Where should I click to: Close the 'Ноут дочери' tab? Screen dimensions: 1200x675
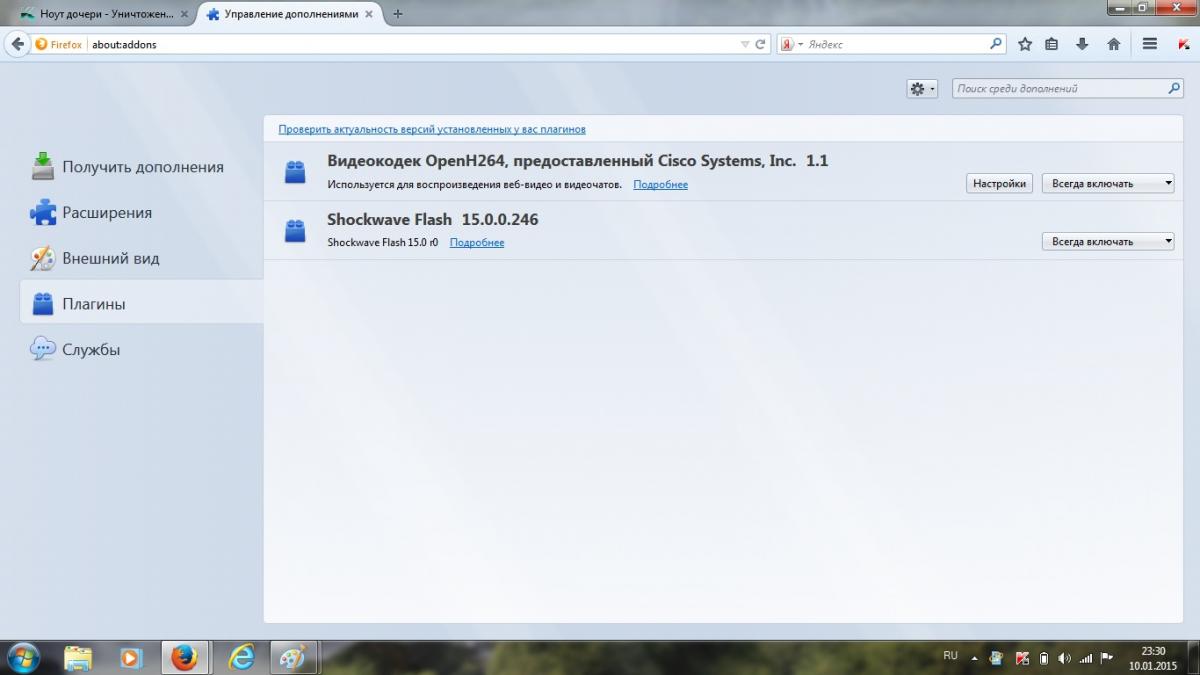(183, 14)
